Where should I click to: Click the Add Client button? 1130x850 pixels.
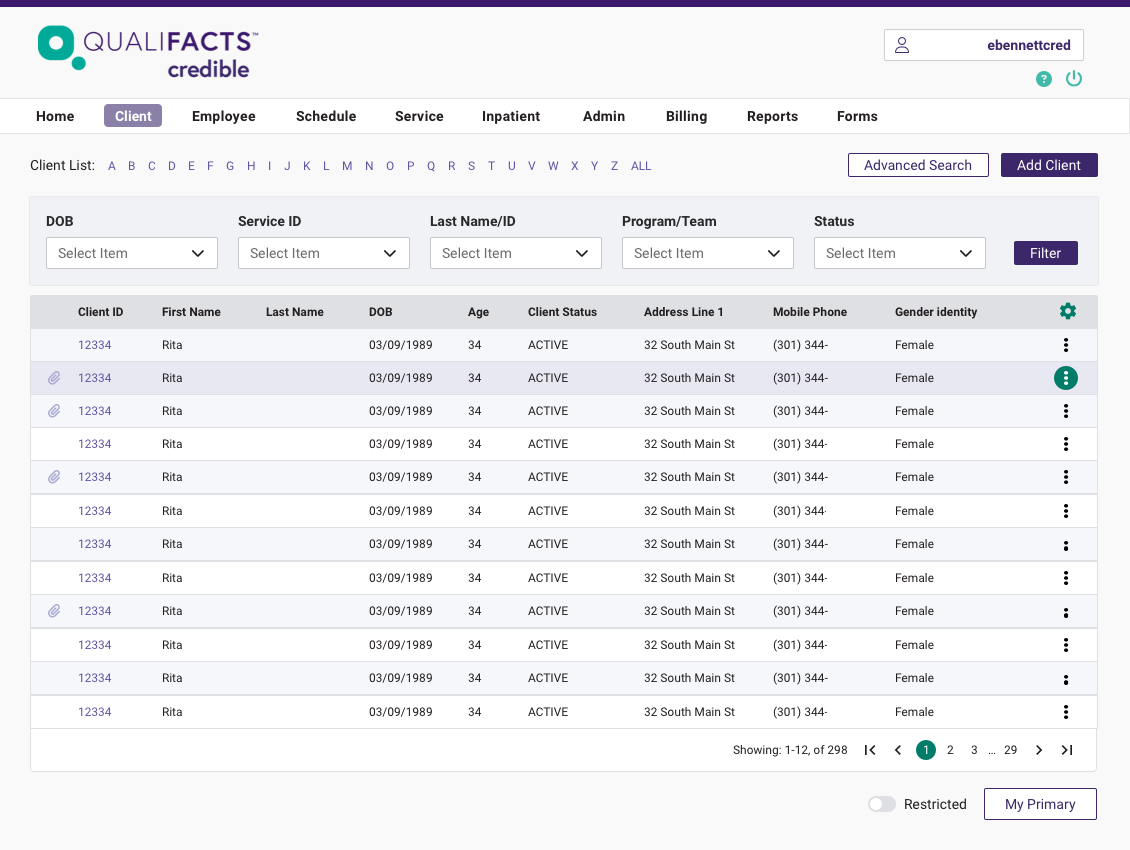(x=1049, y=165)
